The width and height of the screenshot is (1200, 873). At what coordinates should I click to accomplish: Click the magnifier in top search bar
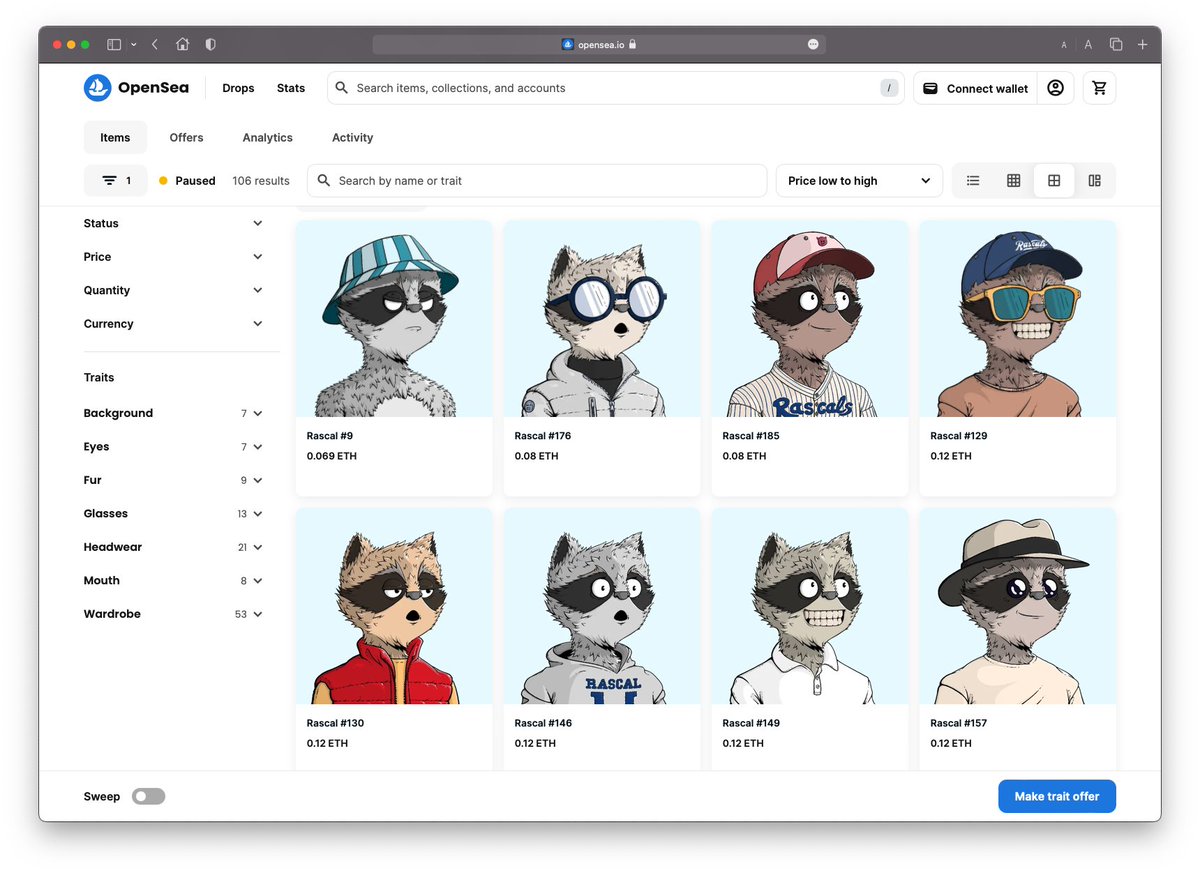[x=342, y=88]
